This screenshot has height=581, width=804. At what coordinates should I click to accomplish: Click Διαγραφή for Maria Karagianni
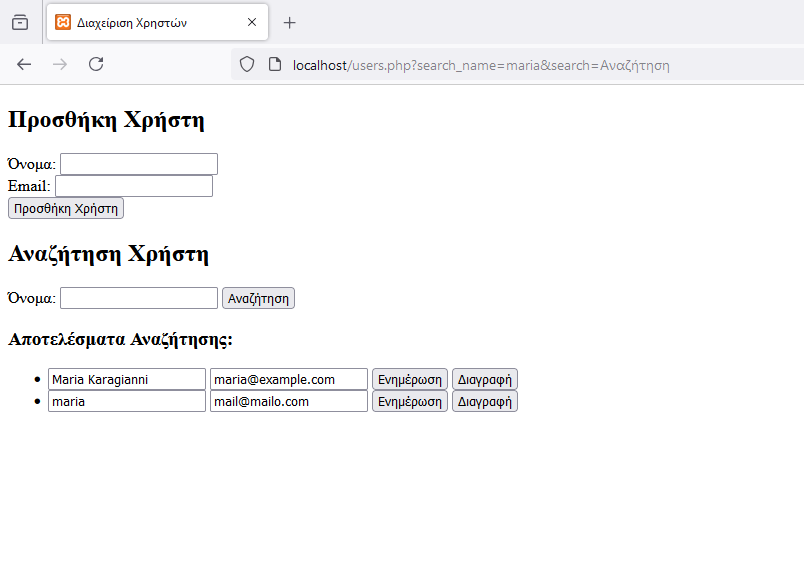click(x=484, y=379)
